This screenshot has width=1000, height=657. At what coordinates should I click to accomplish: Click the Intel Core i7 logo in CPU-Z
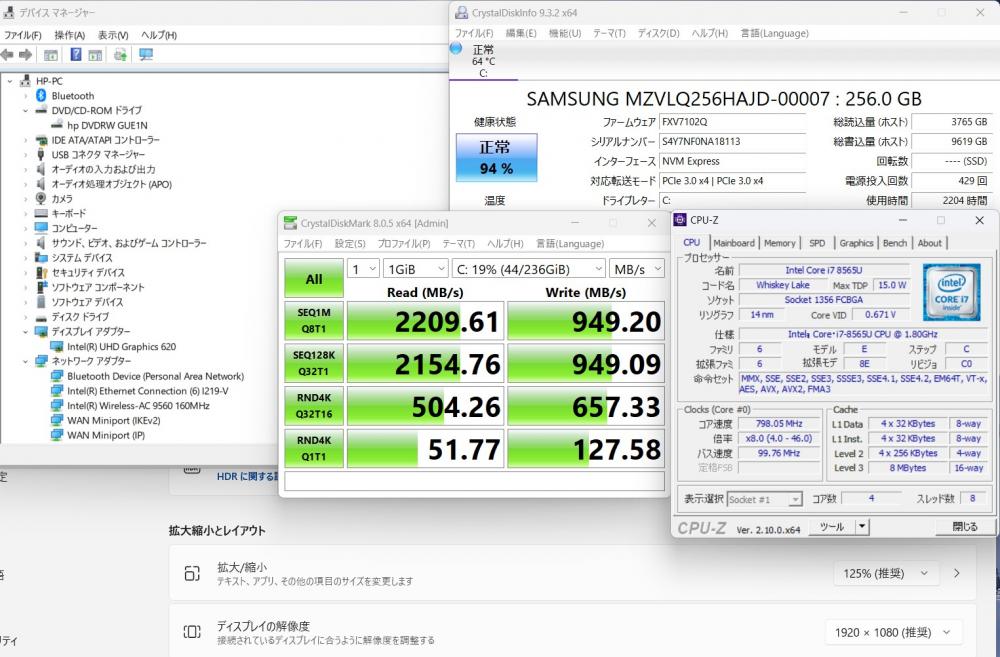951,292
